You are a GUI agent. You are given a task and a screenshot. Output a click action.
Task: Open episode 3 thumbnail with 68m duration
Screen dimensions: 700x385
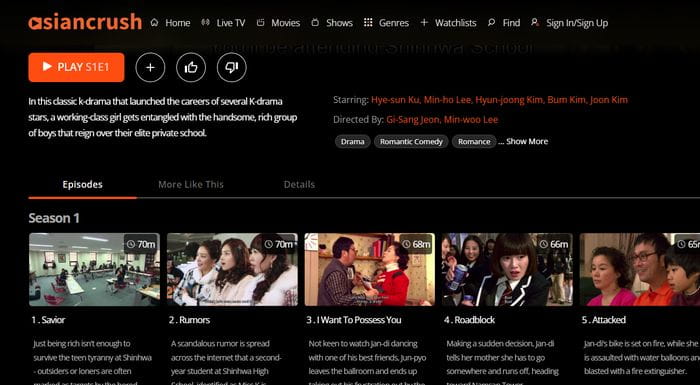370,269
